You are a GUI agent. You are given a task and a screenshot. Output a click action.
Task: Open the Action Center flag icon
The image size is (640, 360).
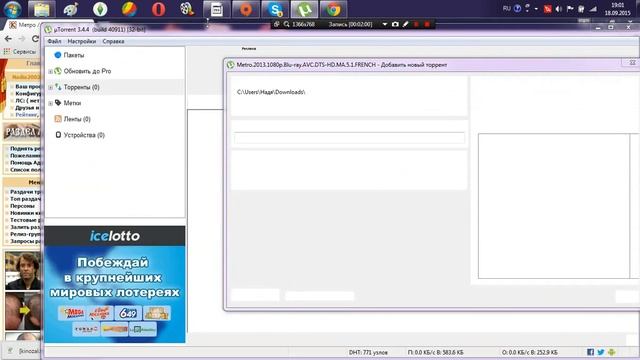click(570, 9)
